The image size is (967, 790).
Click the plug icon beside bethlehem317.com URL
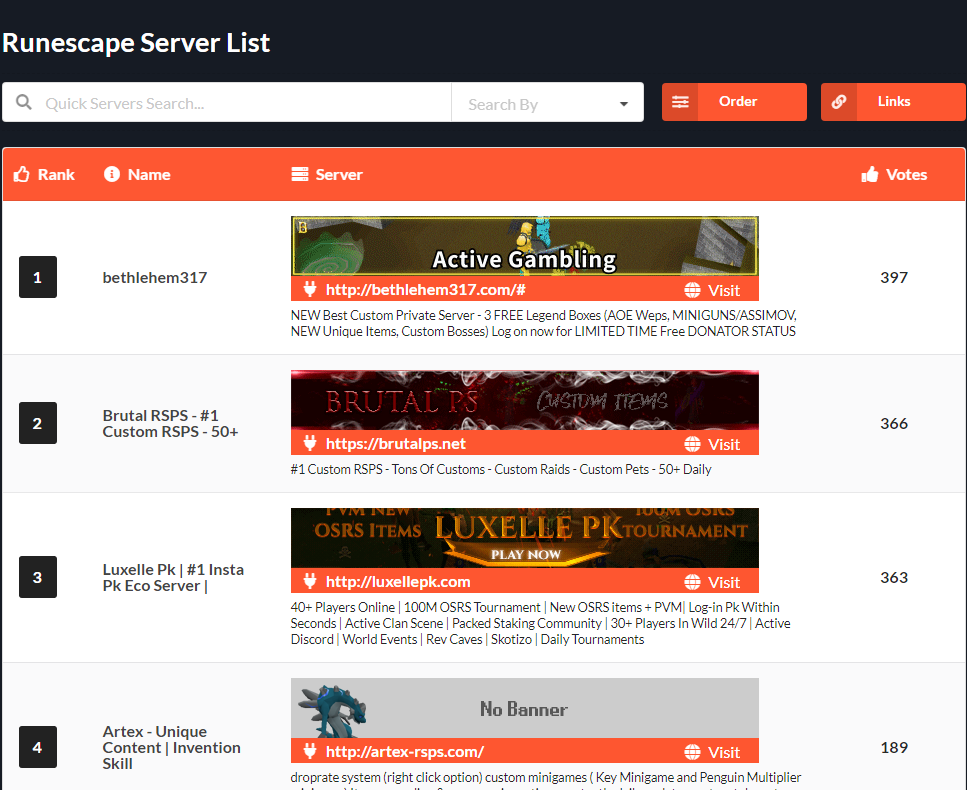point(310,289)
